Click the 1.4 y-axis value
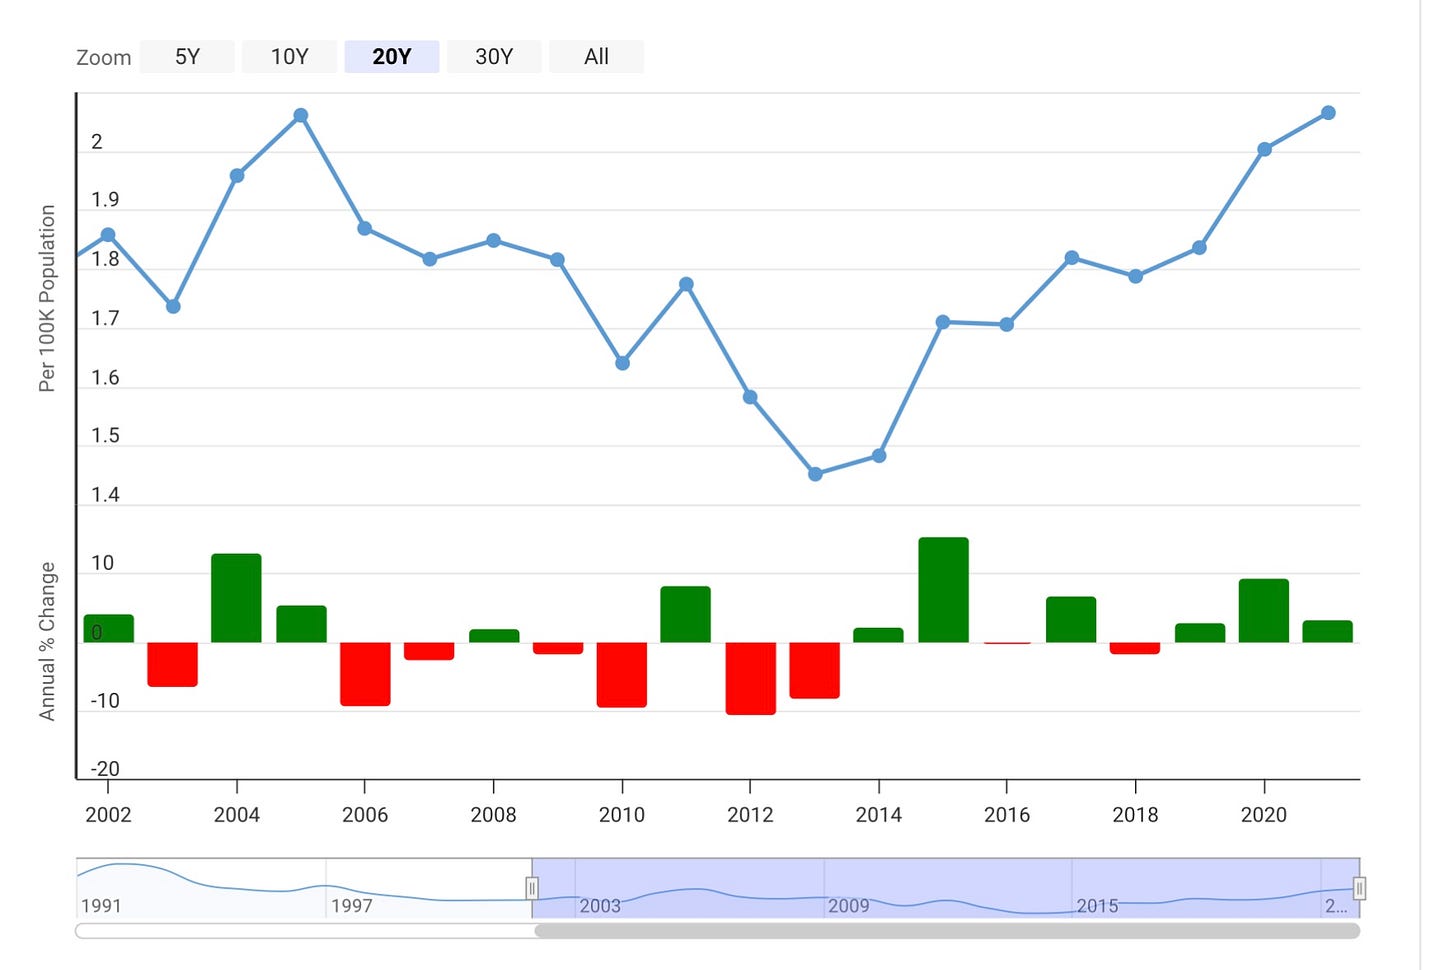Image resolution: width=1456 pixels, height=970 pixels. tap(105, 495)
